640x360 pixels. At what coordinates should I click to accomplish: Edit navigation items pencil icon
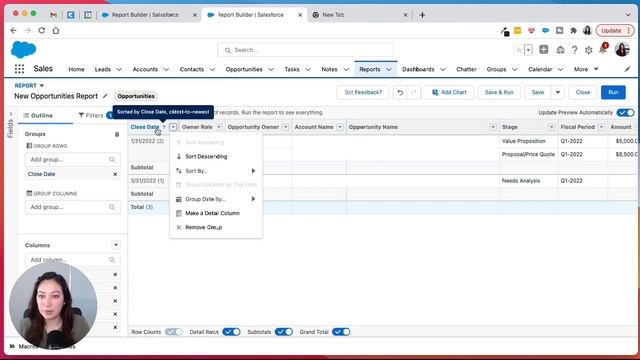pyautogui.click(x=627, y=69)
